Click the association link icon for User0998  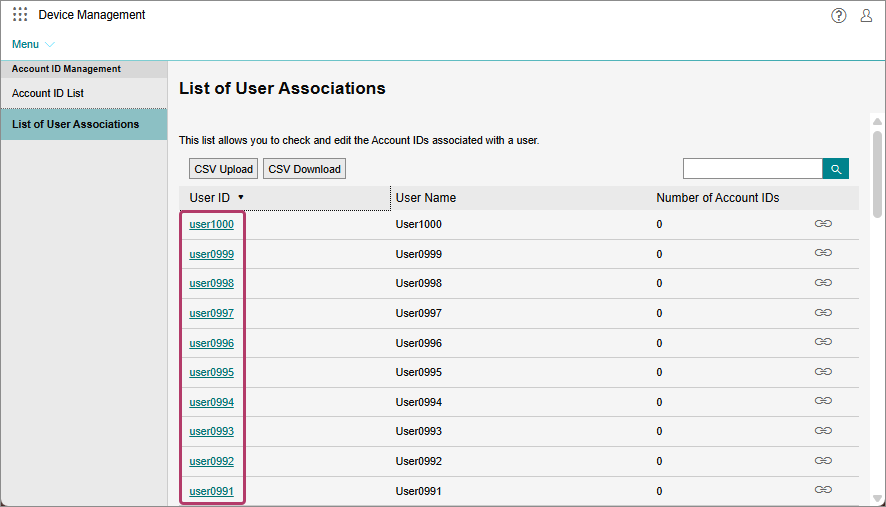(823, 283)
